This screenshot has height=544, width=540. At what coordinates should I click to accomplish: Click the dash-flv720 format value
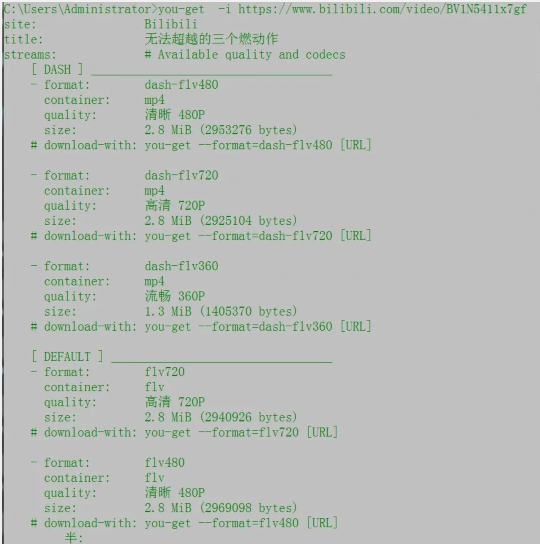[x=182, y=175]
